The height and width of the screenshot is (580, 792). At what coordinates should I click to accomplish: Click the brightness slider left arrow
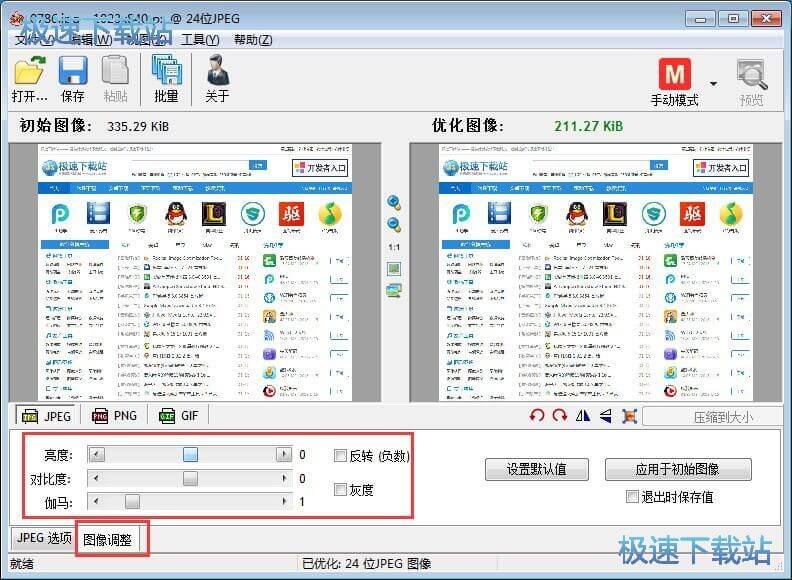[x=96, y=454]
